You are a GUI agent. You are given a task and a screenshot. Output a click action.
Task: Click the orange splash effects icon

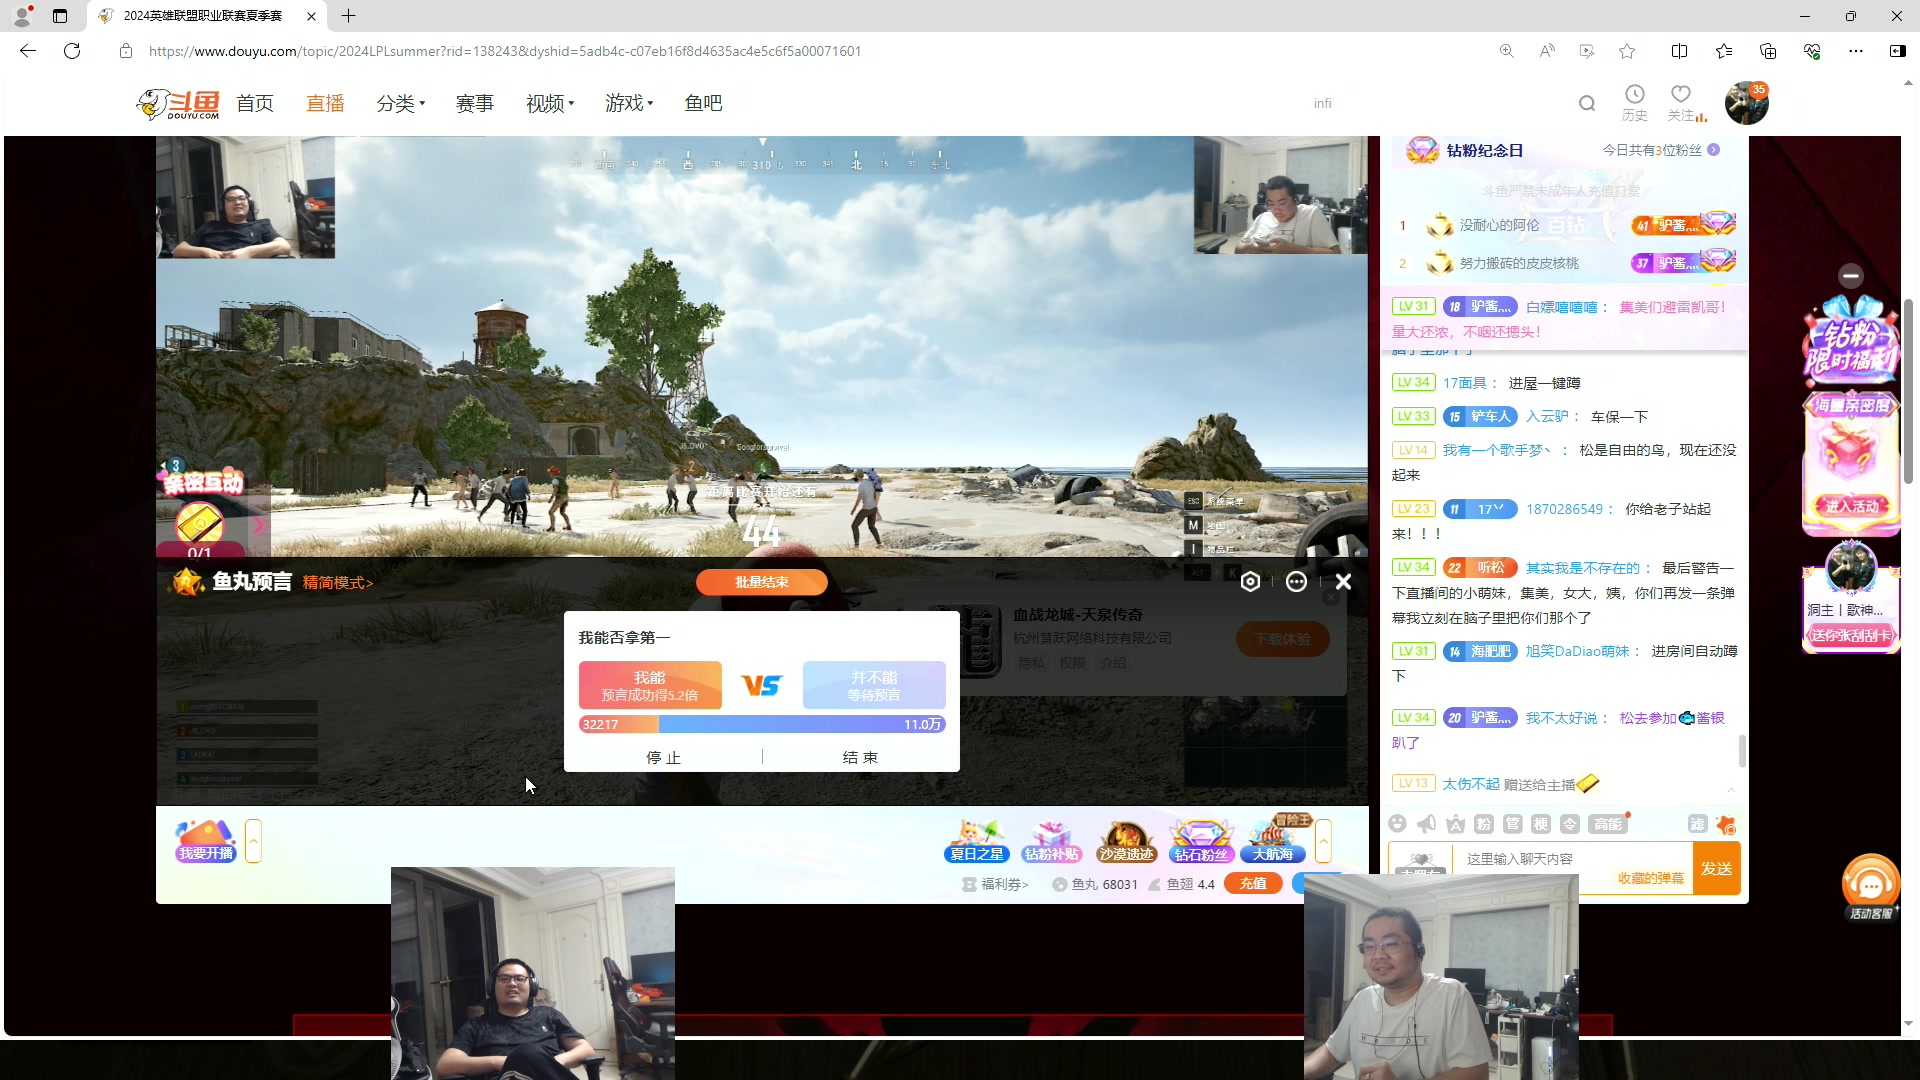point(1726,824)
